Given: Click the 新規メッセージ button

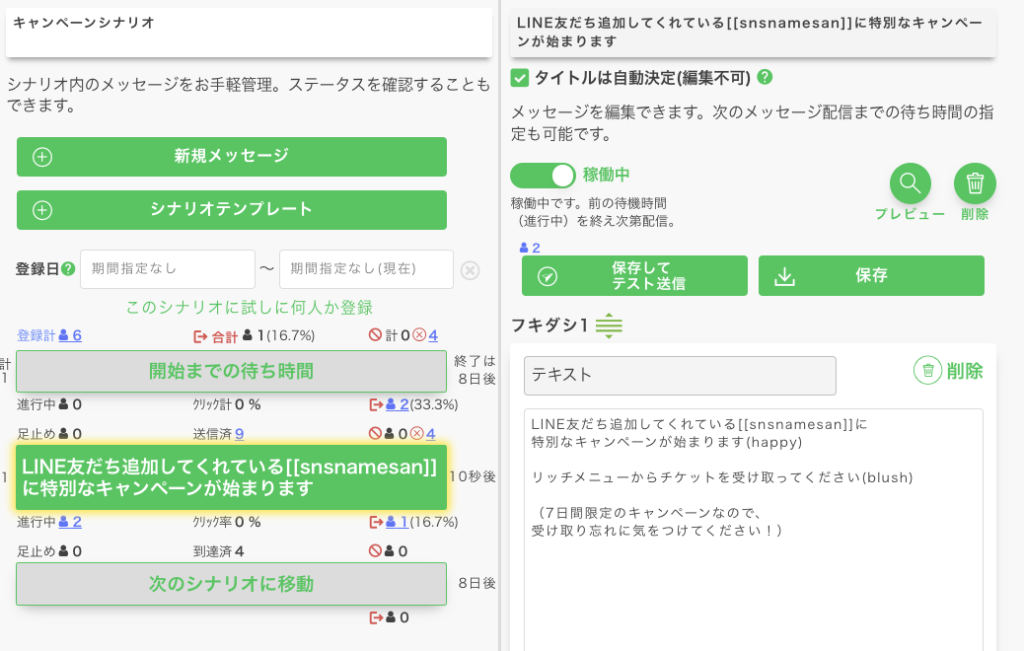Looking at the screenshot, I should 231,156.
